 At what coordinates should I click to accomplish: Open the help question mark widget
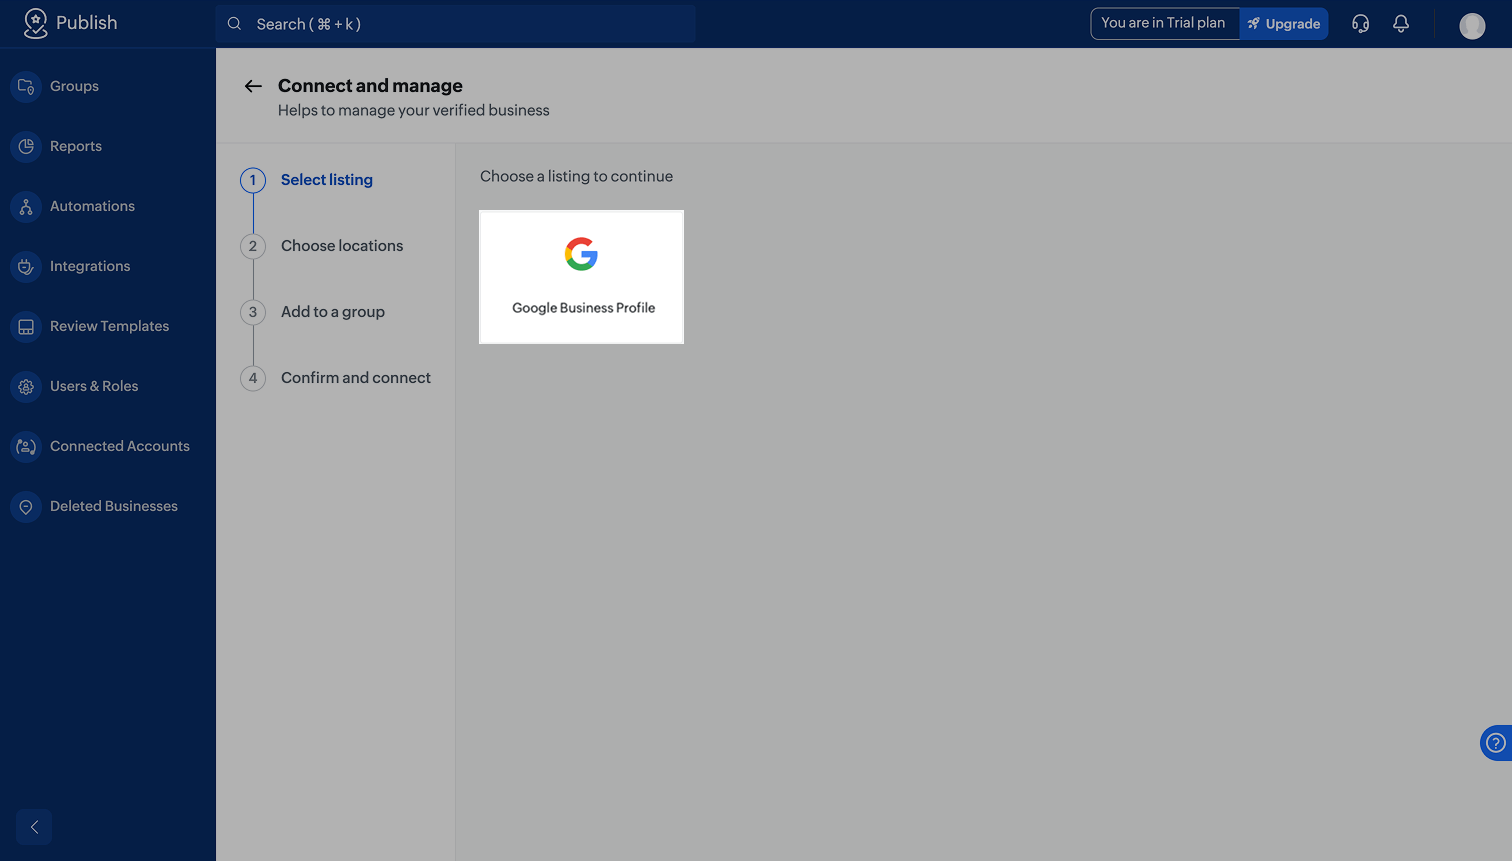coord(1496,743)
